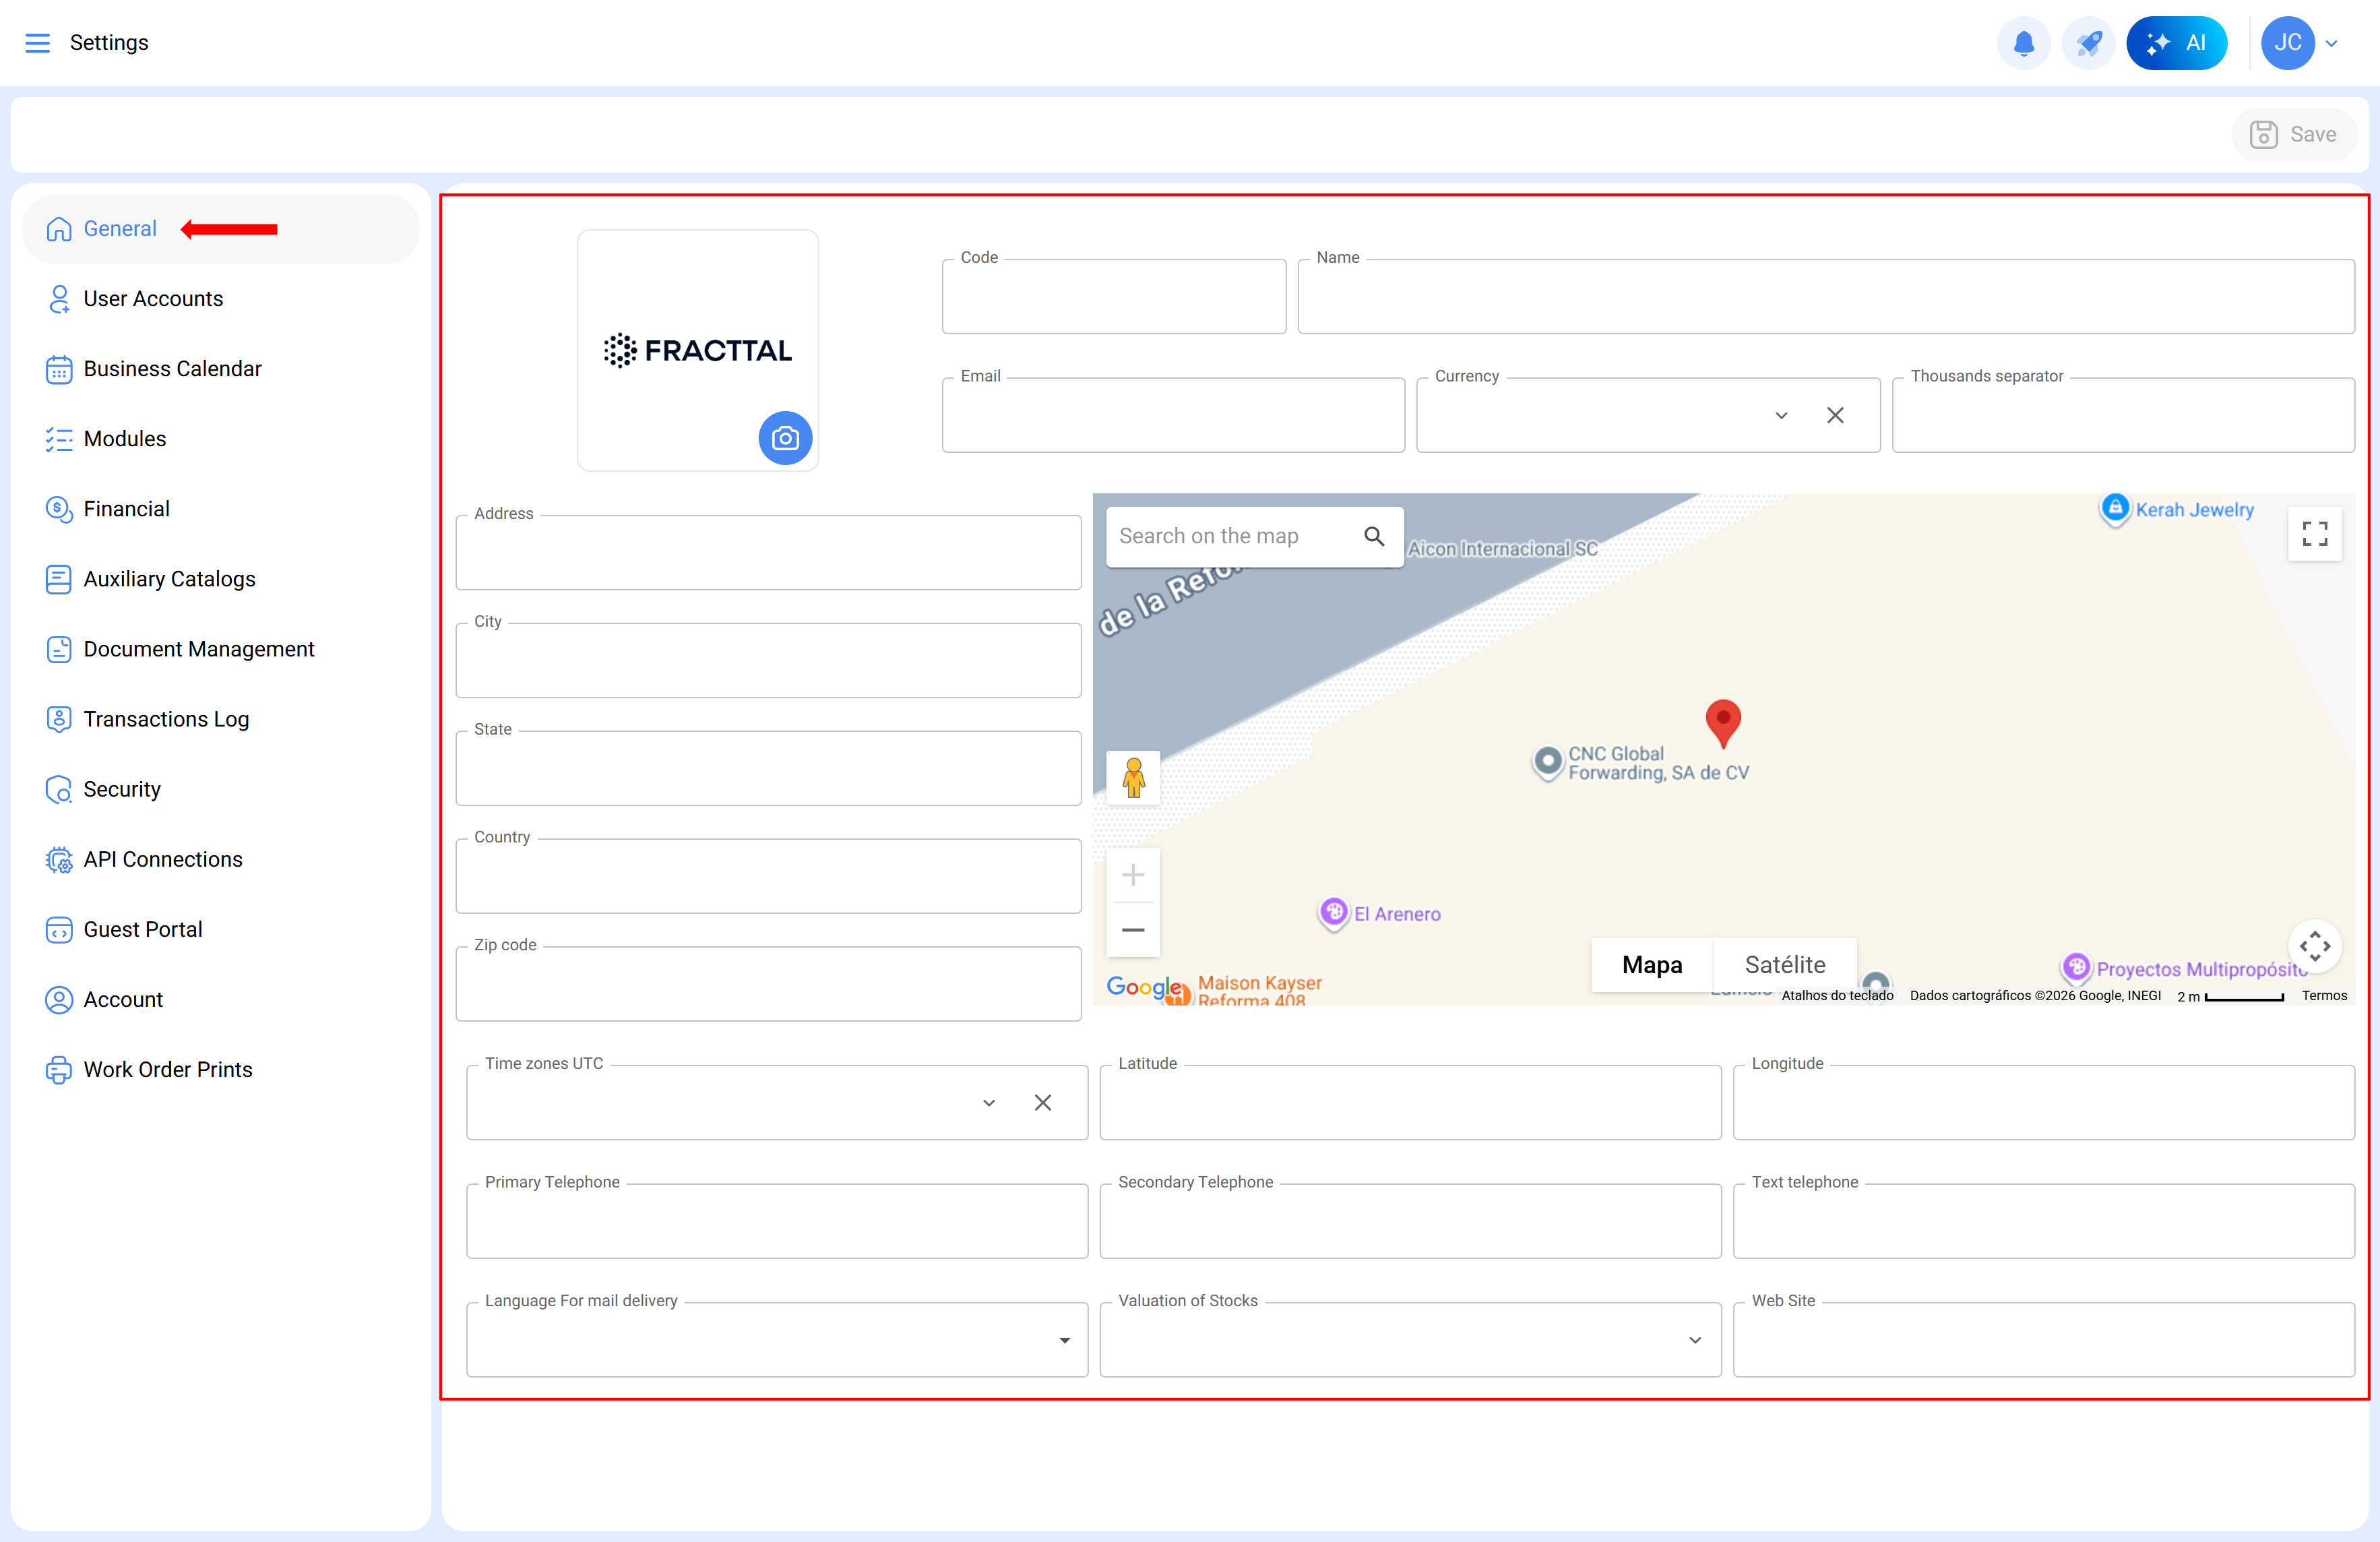Click the map search magnifier icon

(x=1374, y=537)
